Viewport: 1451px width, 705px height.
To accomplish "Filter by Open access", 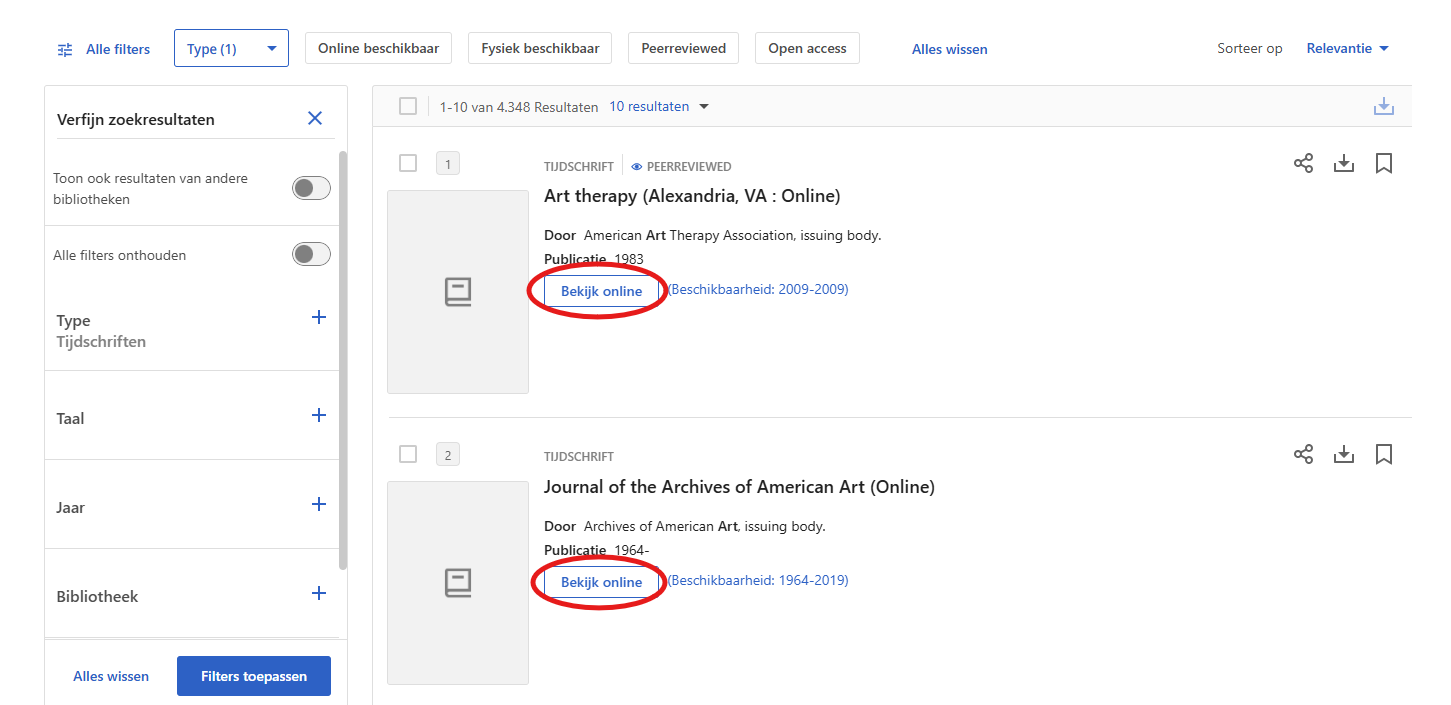I will click(807, 48).
